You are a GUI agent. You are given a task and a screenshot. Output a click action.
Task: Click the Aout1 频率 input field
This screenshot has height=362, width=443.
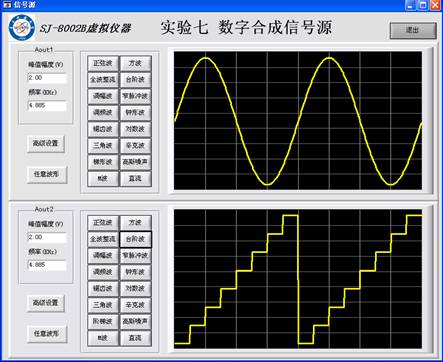click(x=47, y=106)
